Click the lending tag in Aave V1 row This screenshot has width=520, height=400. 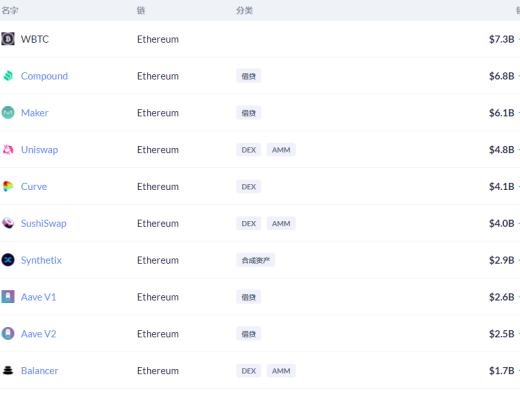coord(249,297)
